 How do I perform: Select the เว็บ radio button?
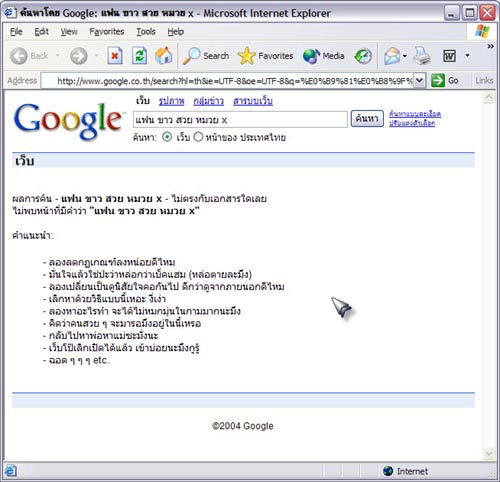click(x=167, y=137)
